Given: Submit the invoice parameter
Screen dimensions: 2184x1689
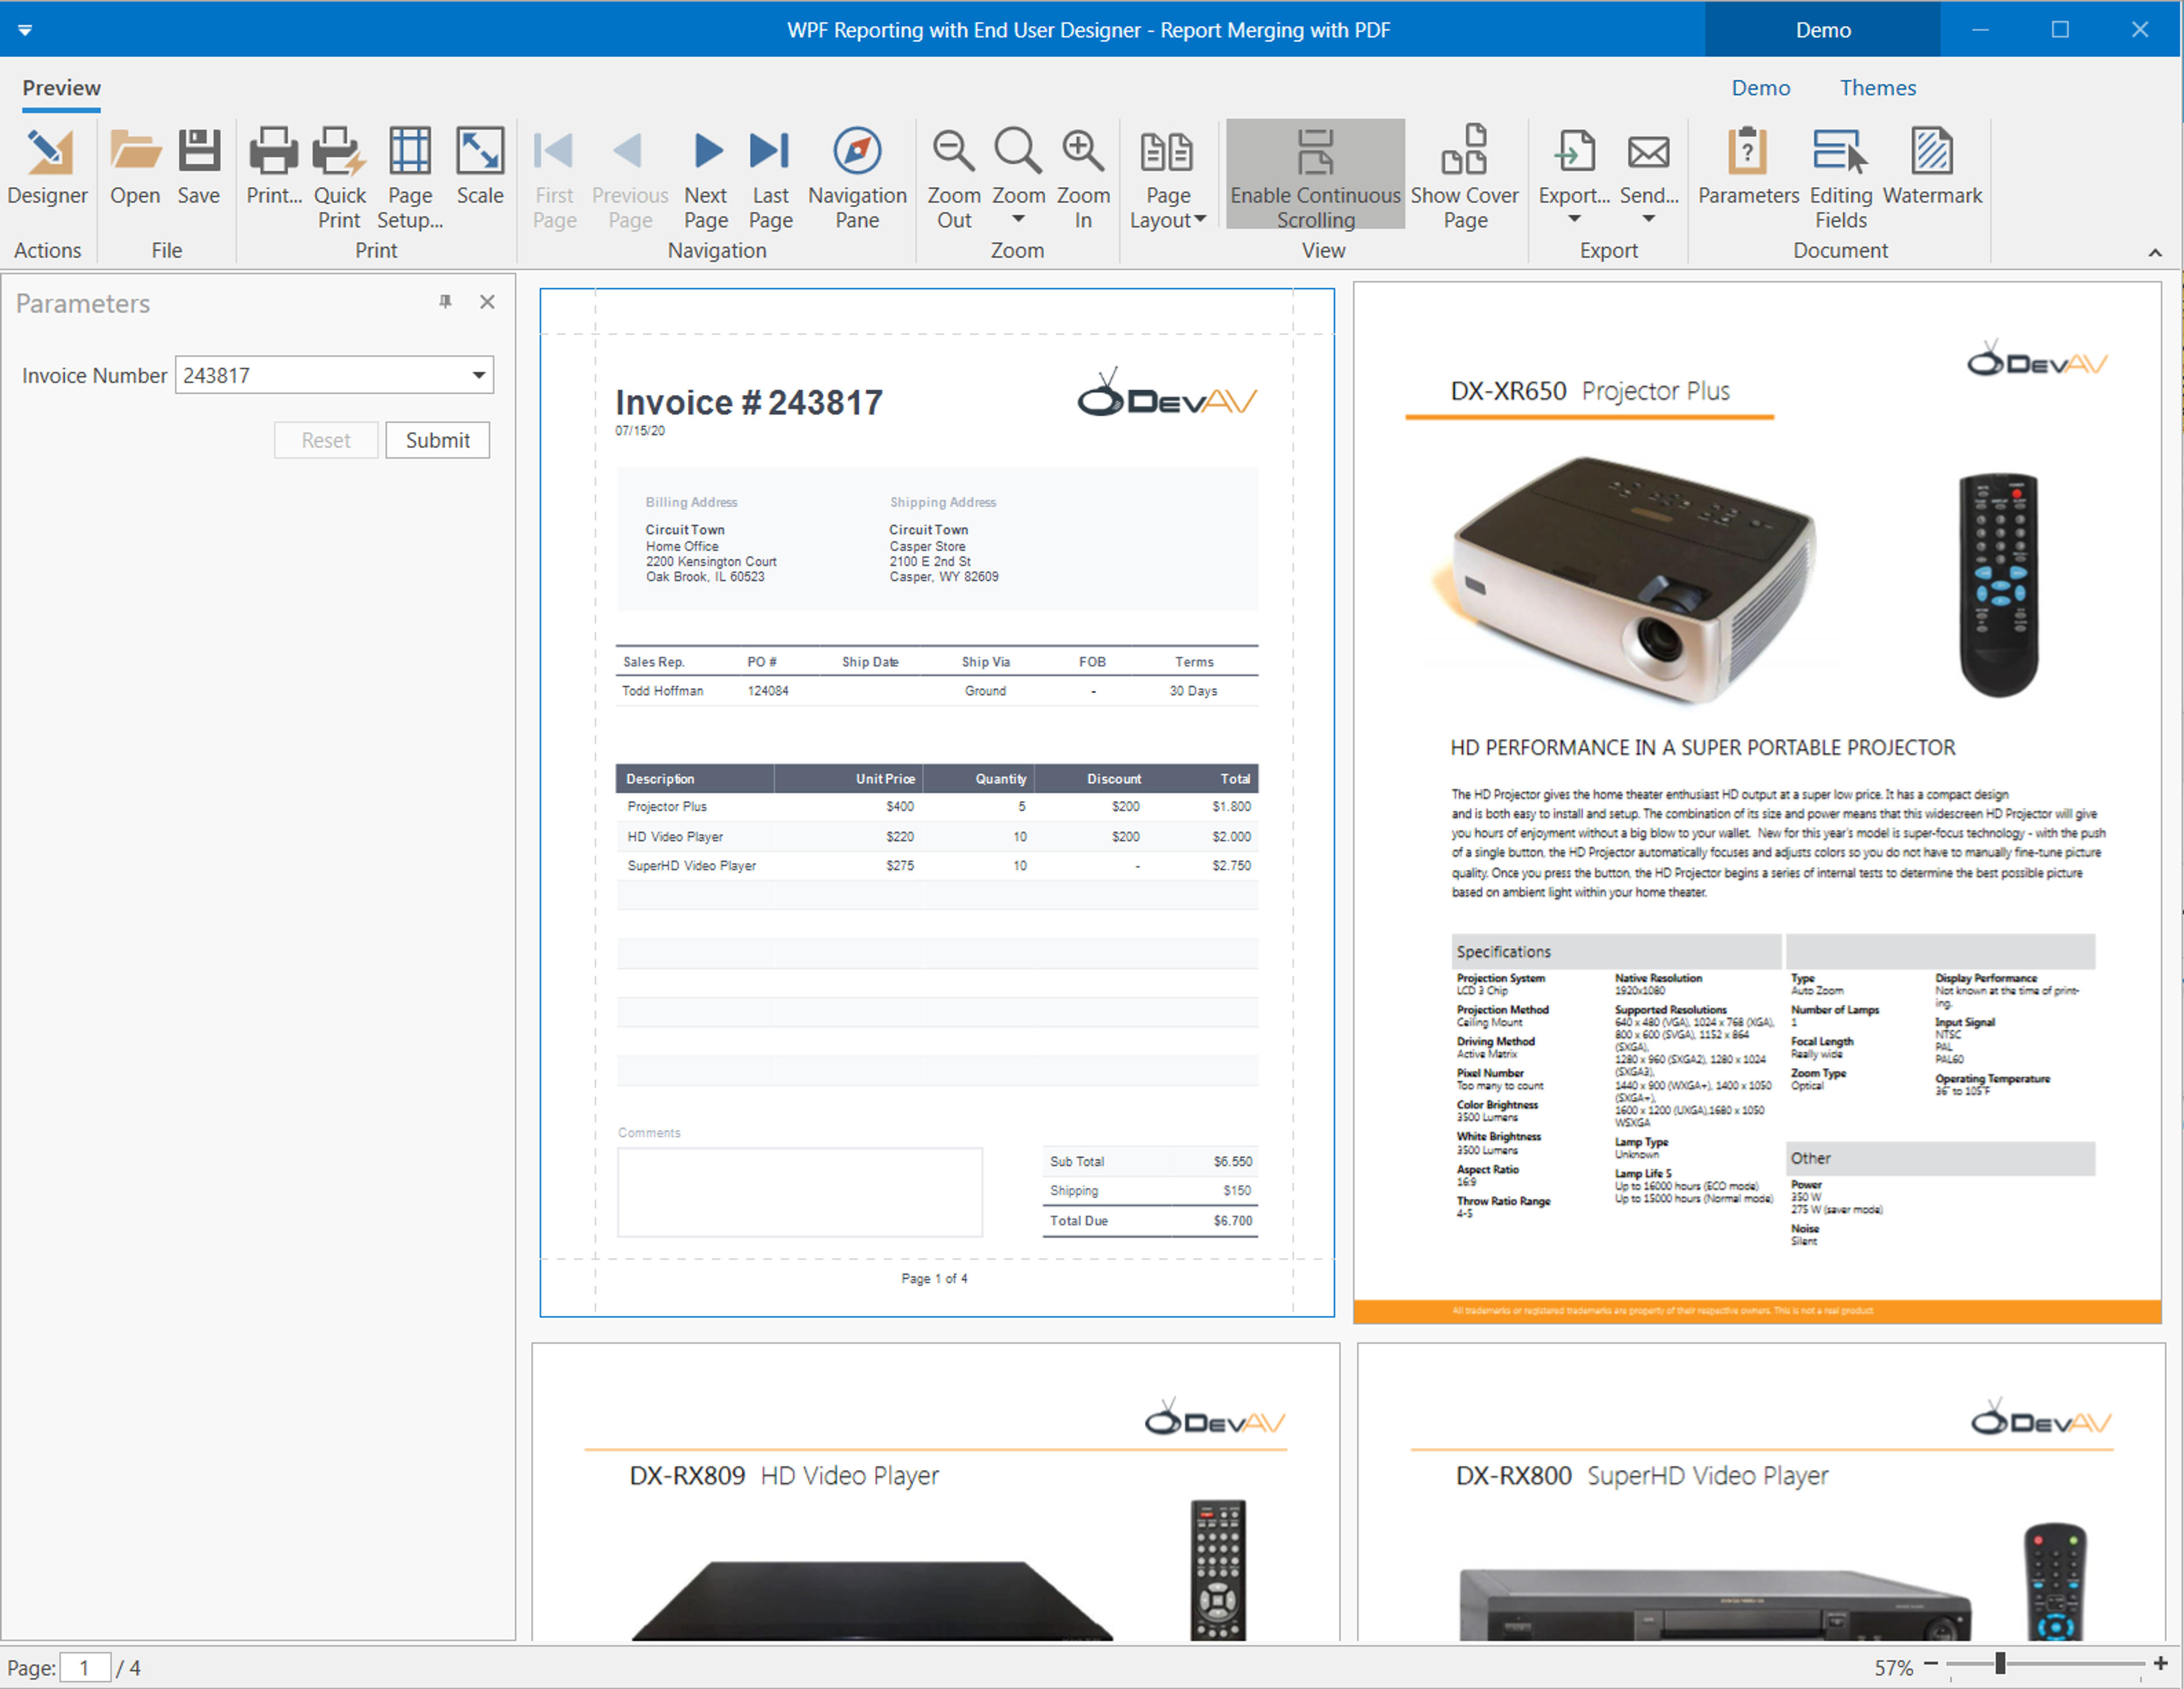Looking at the screenshot, I should coord(437,440).
